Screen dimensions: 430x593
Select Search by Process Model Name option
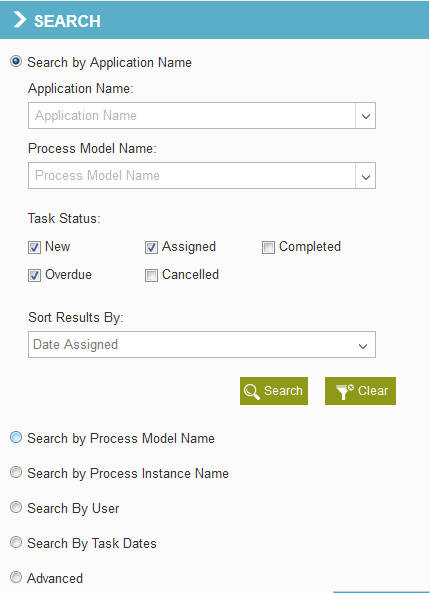click(x=16, y=438)
